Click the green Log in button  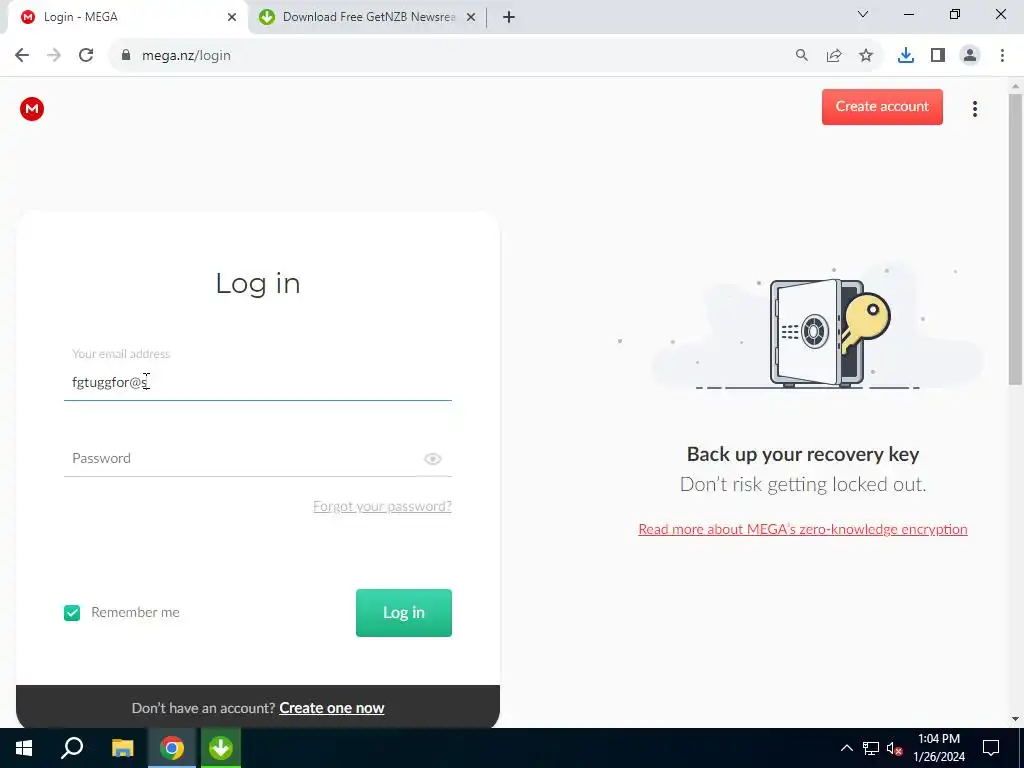pos(404,613)
